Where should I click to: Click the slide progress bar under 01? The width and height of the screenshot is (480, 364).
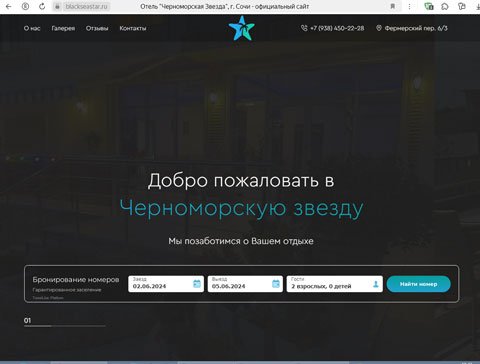tap(65, 326)
